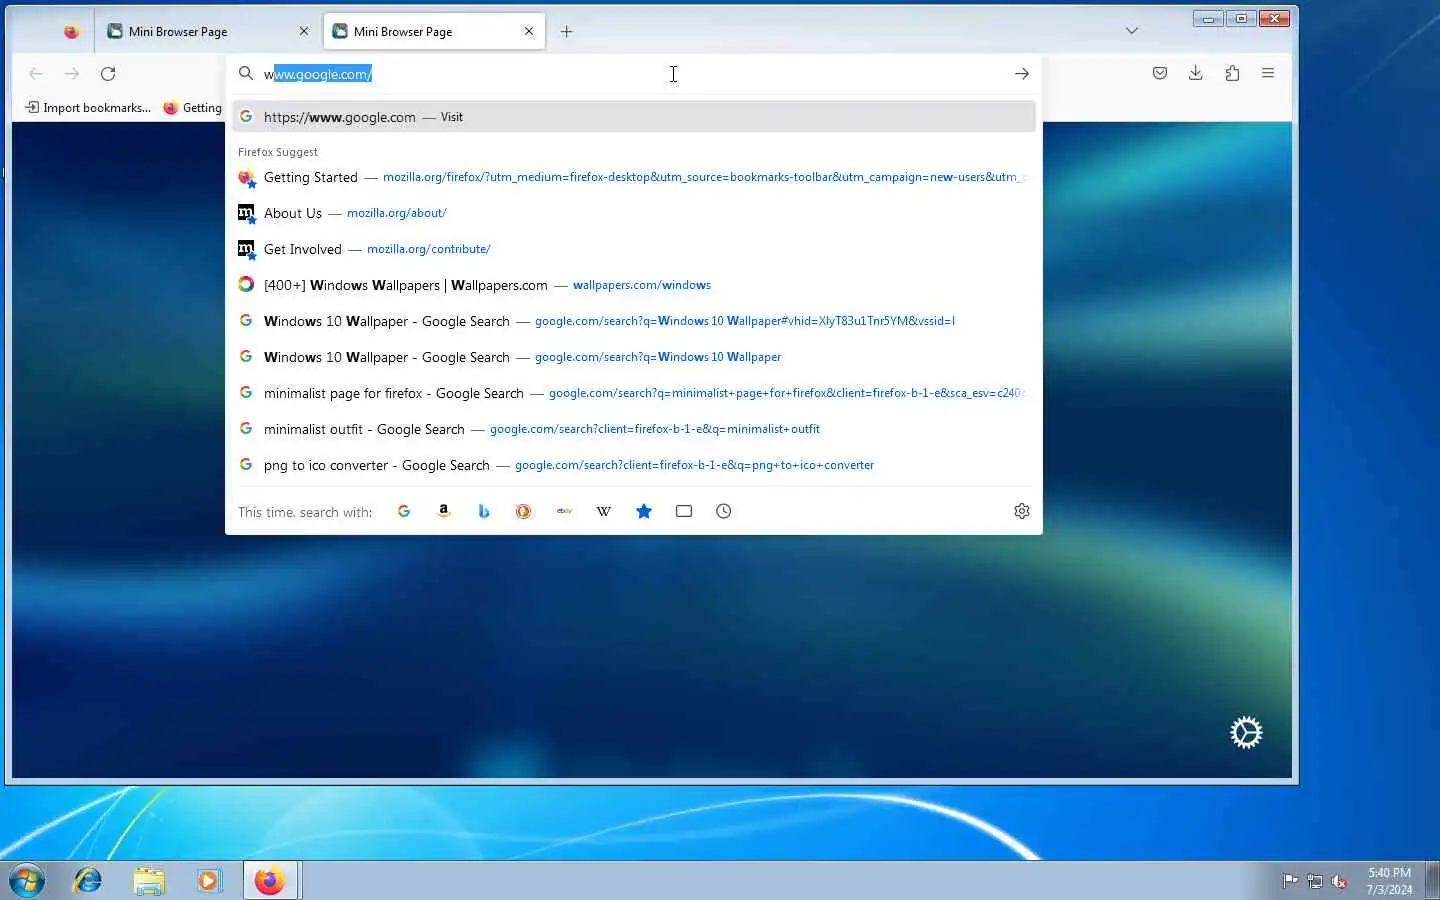Open the Getting Started bookmark in the toolbar
This screenshot has width=1440, height=900.
click(x=193, y=107)
